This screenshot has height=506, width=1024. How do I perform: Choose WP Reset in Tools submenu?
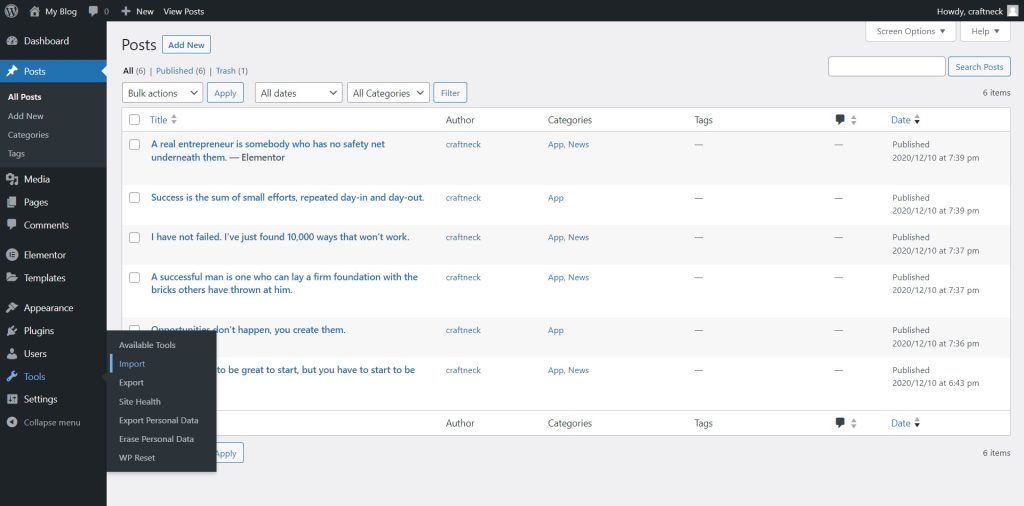(x=137, y=458)
